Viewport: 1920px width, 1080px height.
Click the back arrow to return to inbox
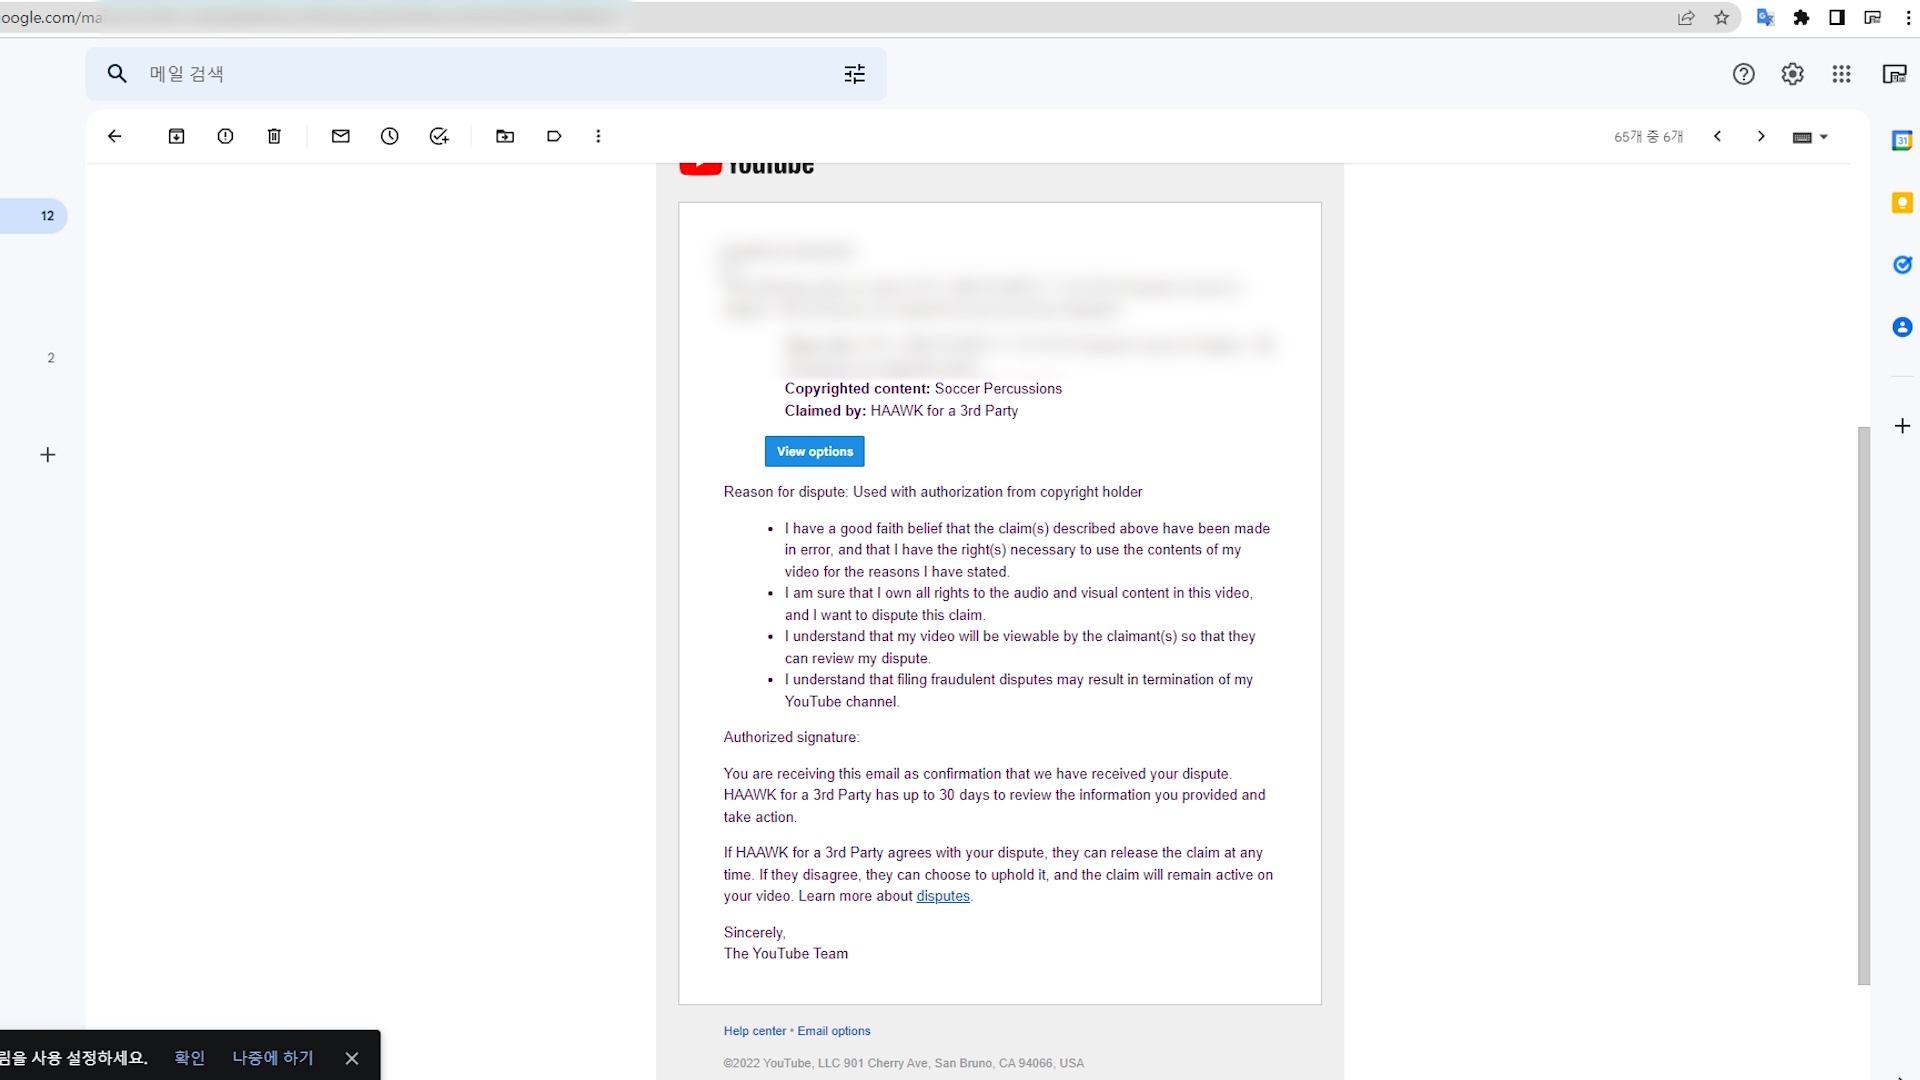tap(115, 136)
